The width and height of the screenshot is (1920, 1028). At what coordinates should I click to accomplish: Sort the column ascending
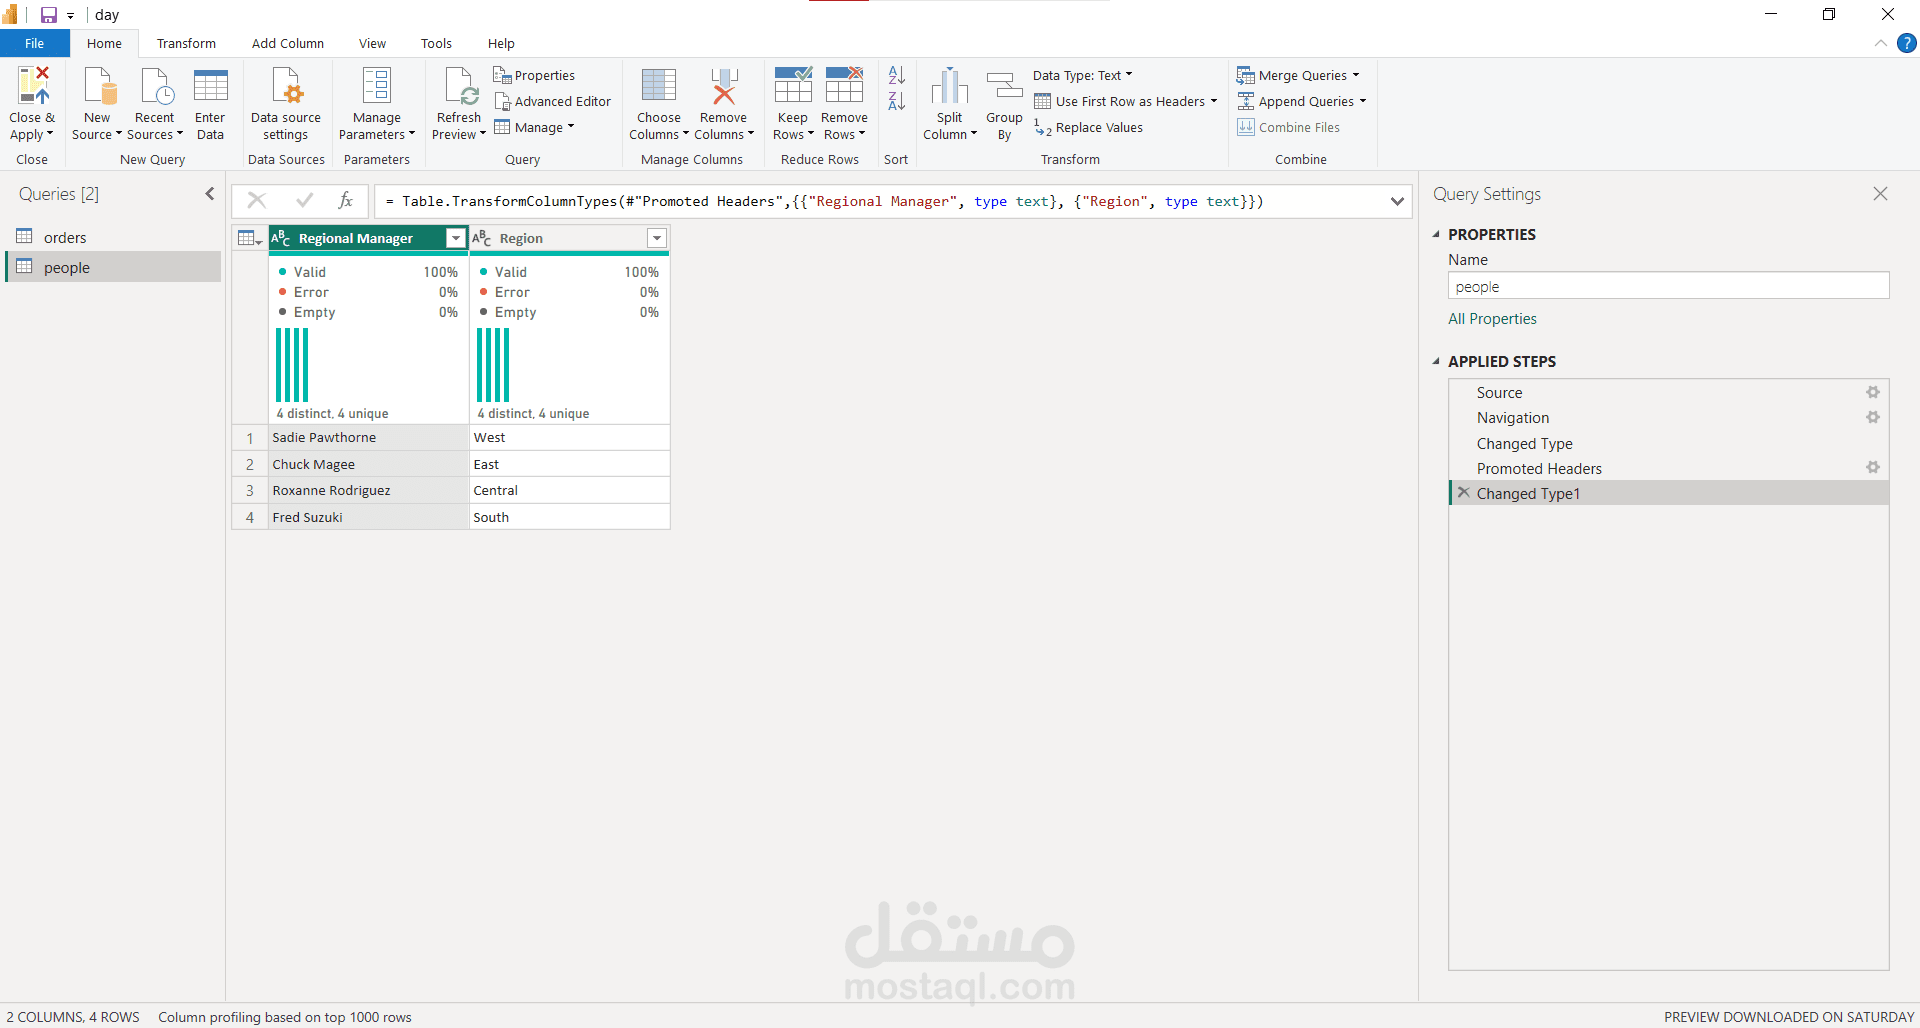coord(896,76)
